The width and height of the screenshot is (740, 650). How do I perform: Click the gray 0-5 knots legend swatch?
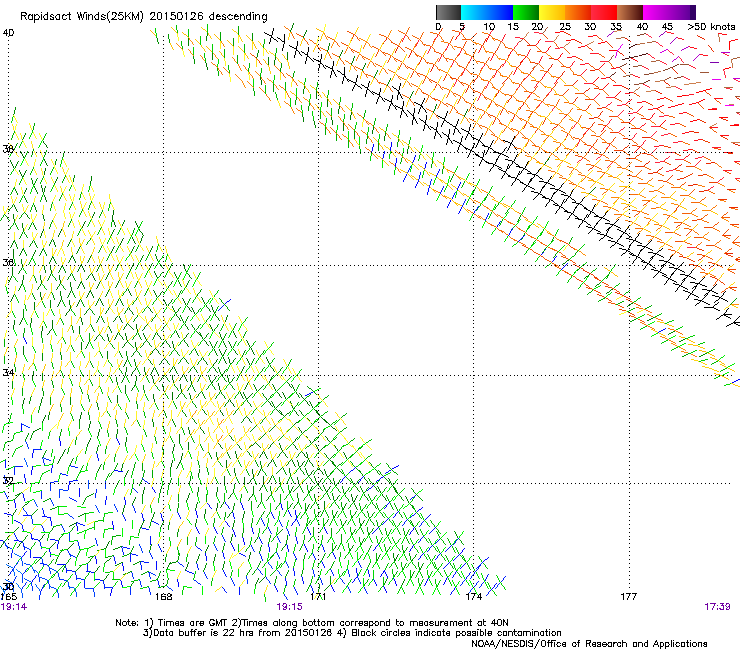click(448, 12)
